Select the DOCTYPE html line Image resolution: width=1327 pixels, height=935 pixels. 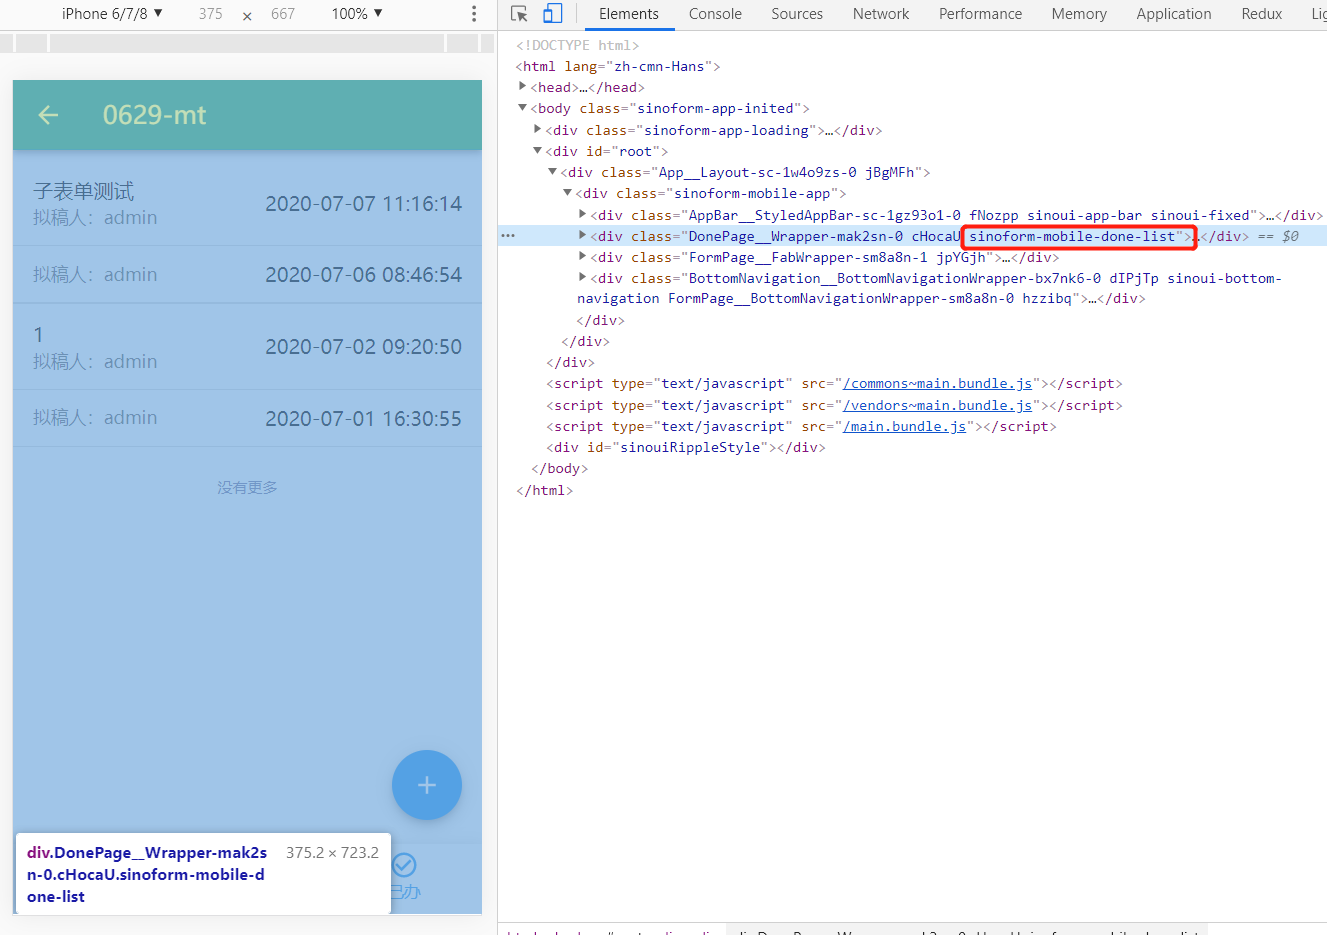click(577, 45)
